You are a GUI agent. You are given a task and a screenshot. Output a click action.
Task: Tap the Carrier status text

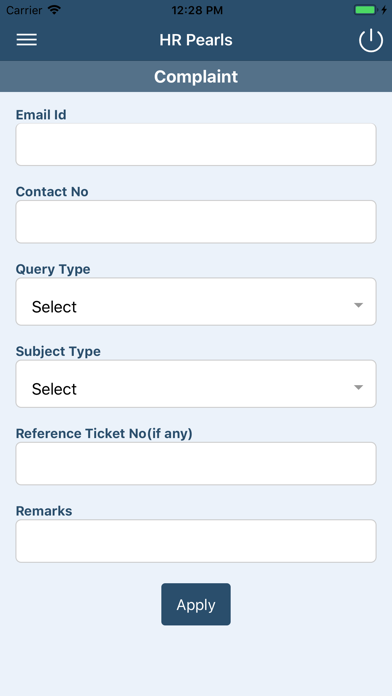pos(24,10)
